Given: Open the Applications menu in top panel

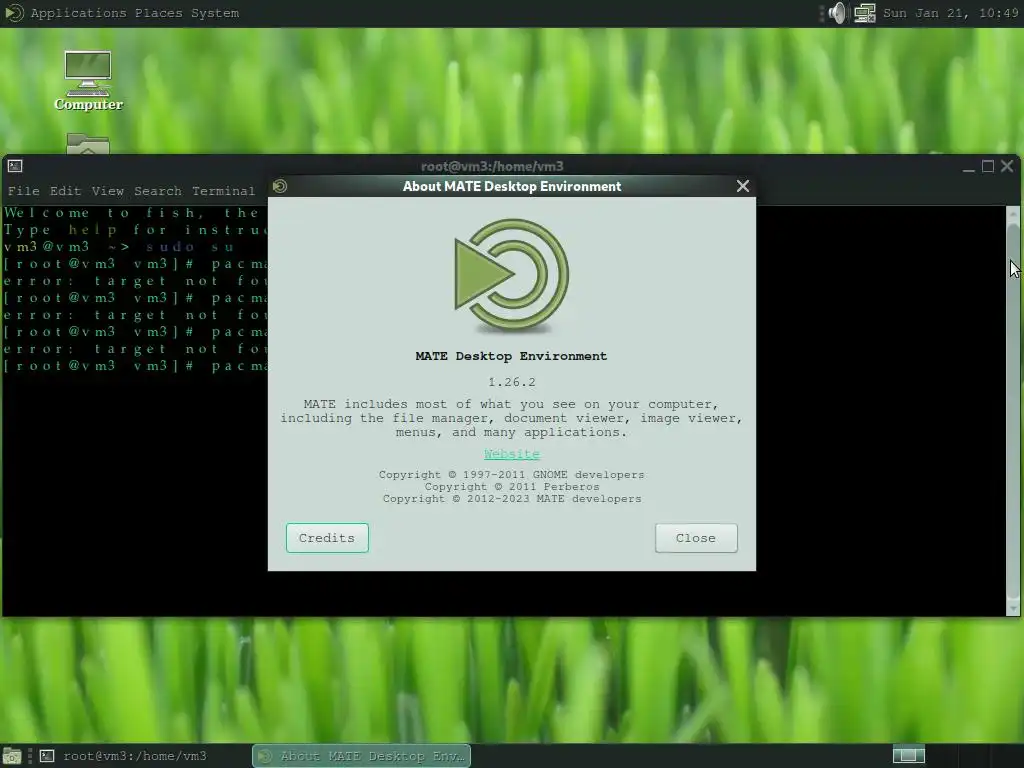Looking at the screenshot, I should 78,13.
